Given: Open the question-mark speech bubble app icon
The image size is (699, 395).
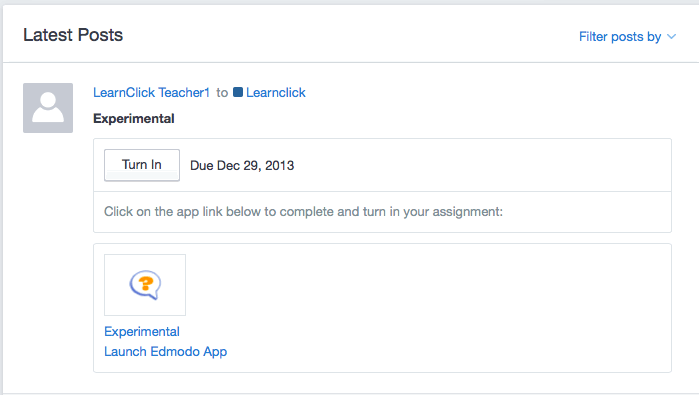Looking at the screenshot, I should pos(145,285).
